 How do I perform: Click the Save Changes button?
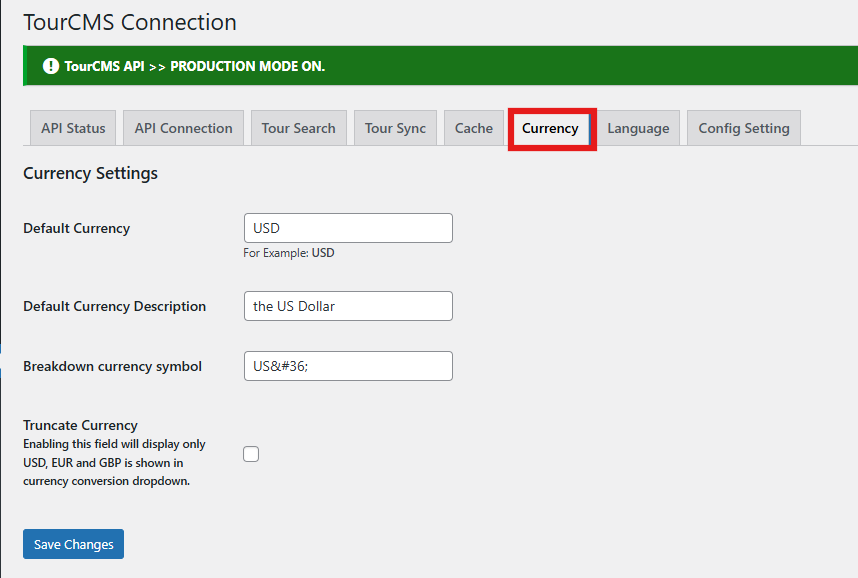coord(73,544)
